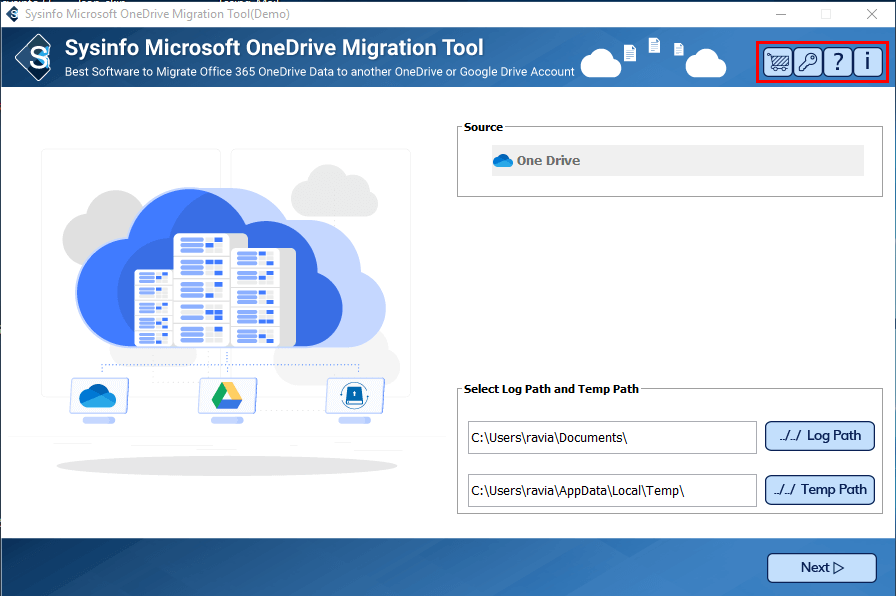Open the Log Path browse button

pyautogui.click(x=820, y=436)
